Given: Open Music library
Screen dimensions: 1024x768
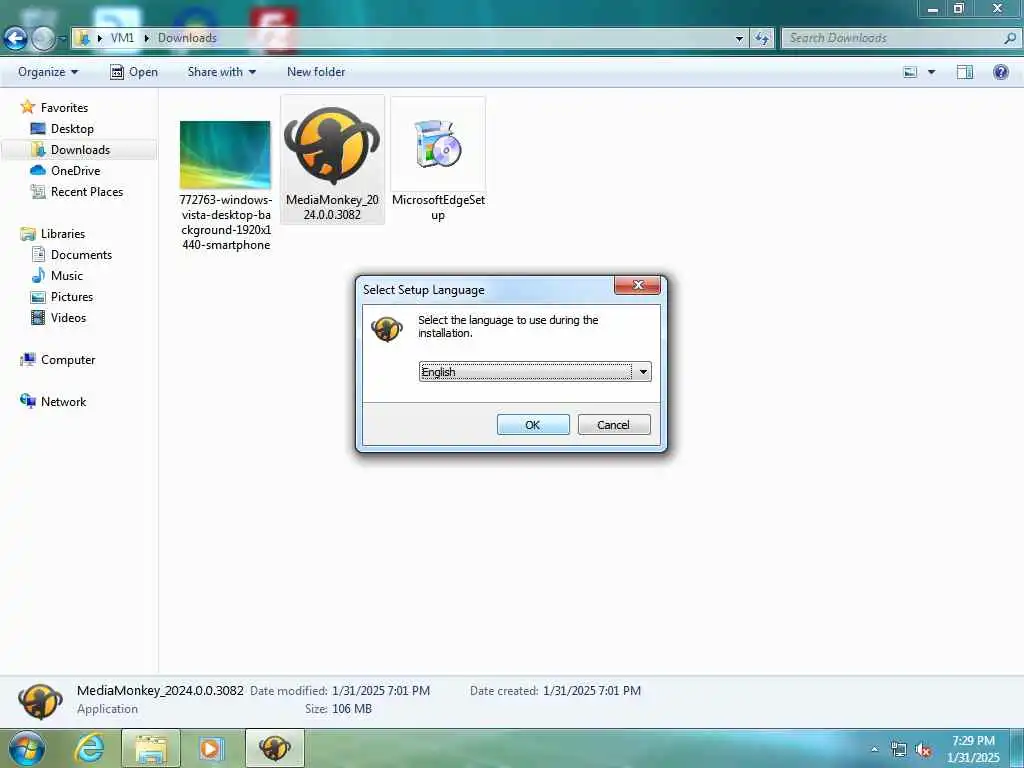Looking at the screenshot, I should point(67,276).
